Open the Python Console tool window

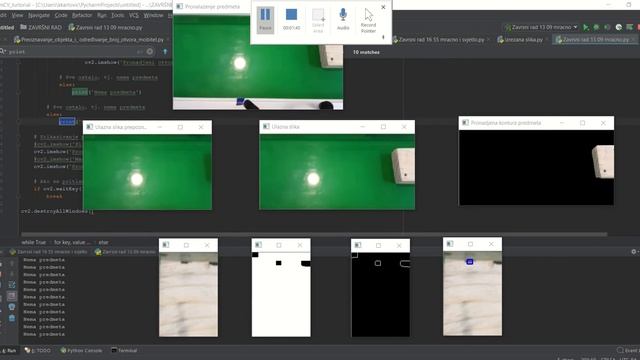click(x=81, y=350)
